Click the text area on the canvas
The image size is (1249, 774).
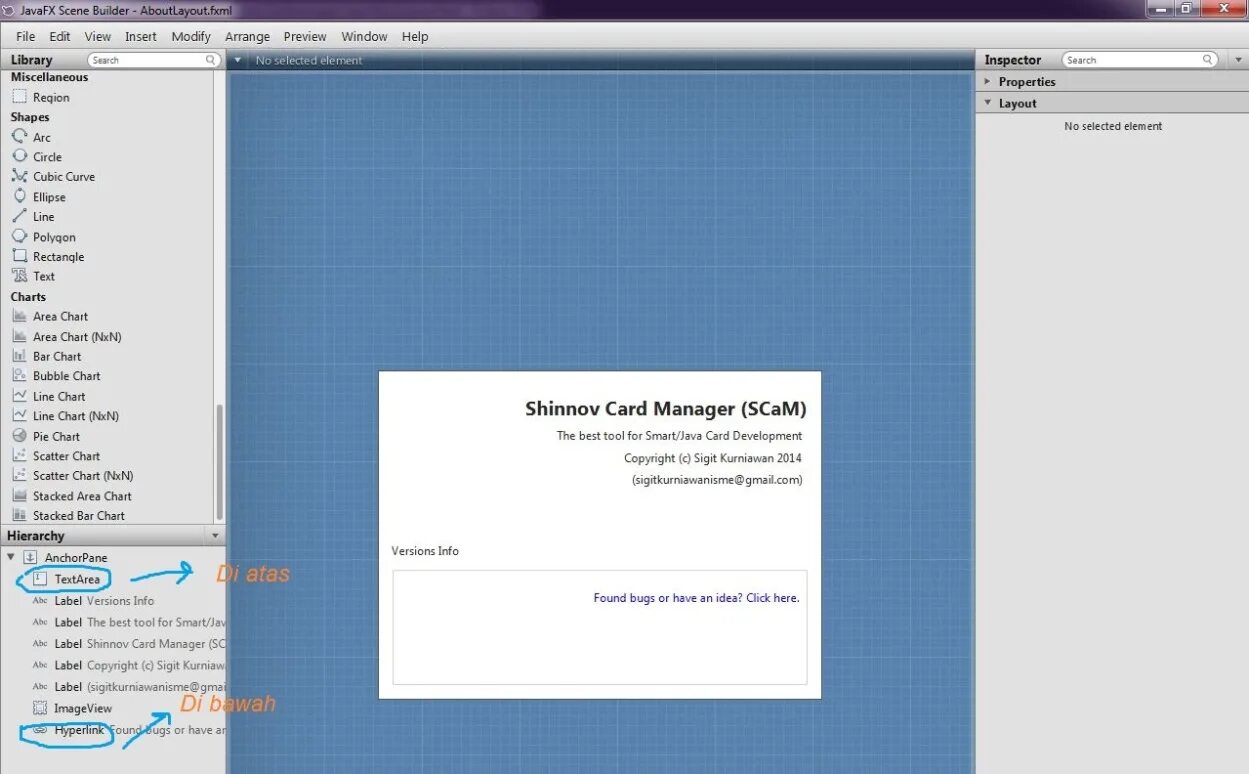coord(599,627)
